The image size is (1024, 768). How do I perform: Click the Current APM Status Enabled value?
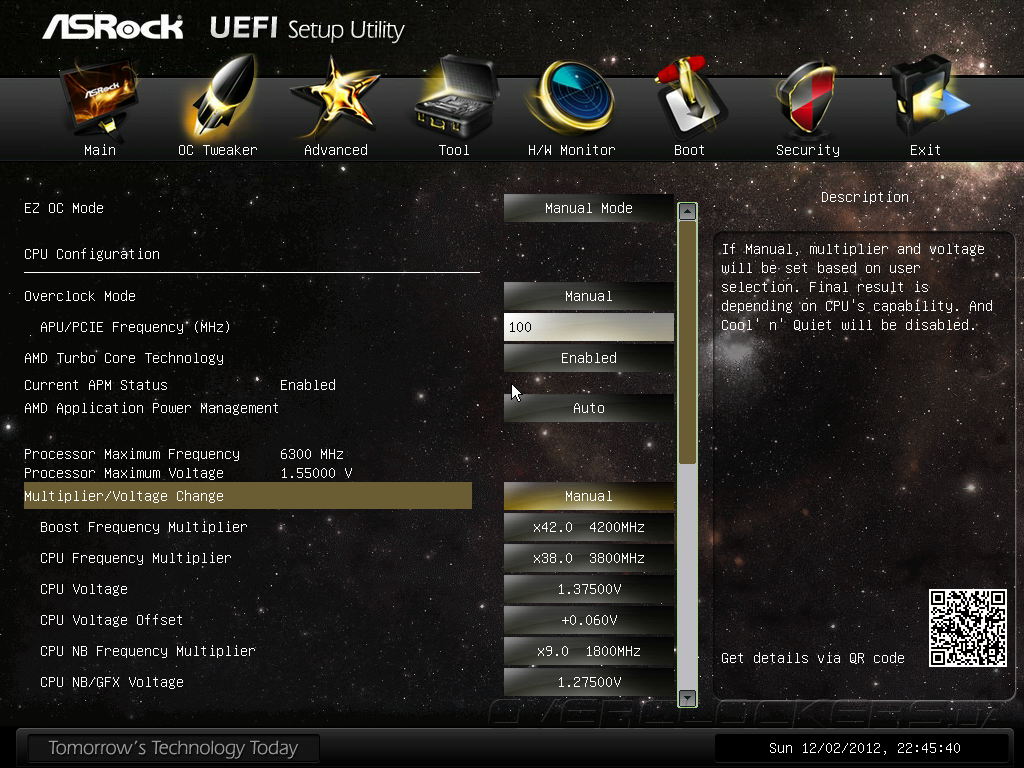tap(308, 385)
